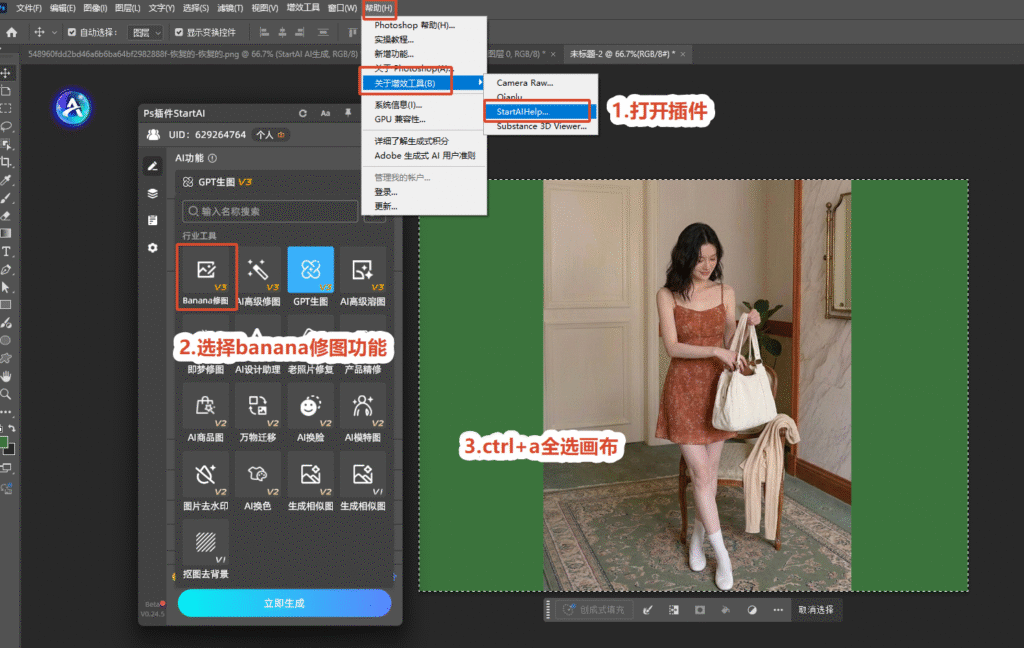Open the 图层 auto-select dropdown
The image size is (1024, 648).
click(146, 32)
